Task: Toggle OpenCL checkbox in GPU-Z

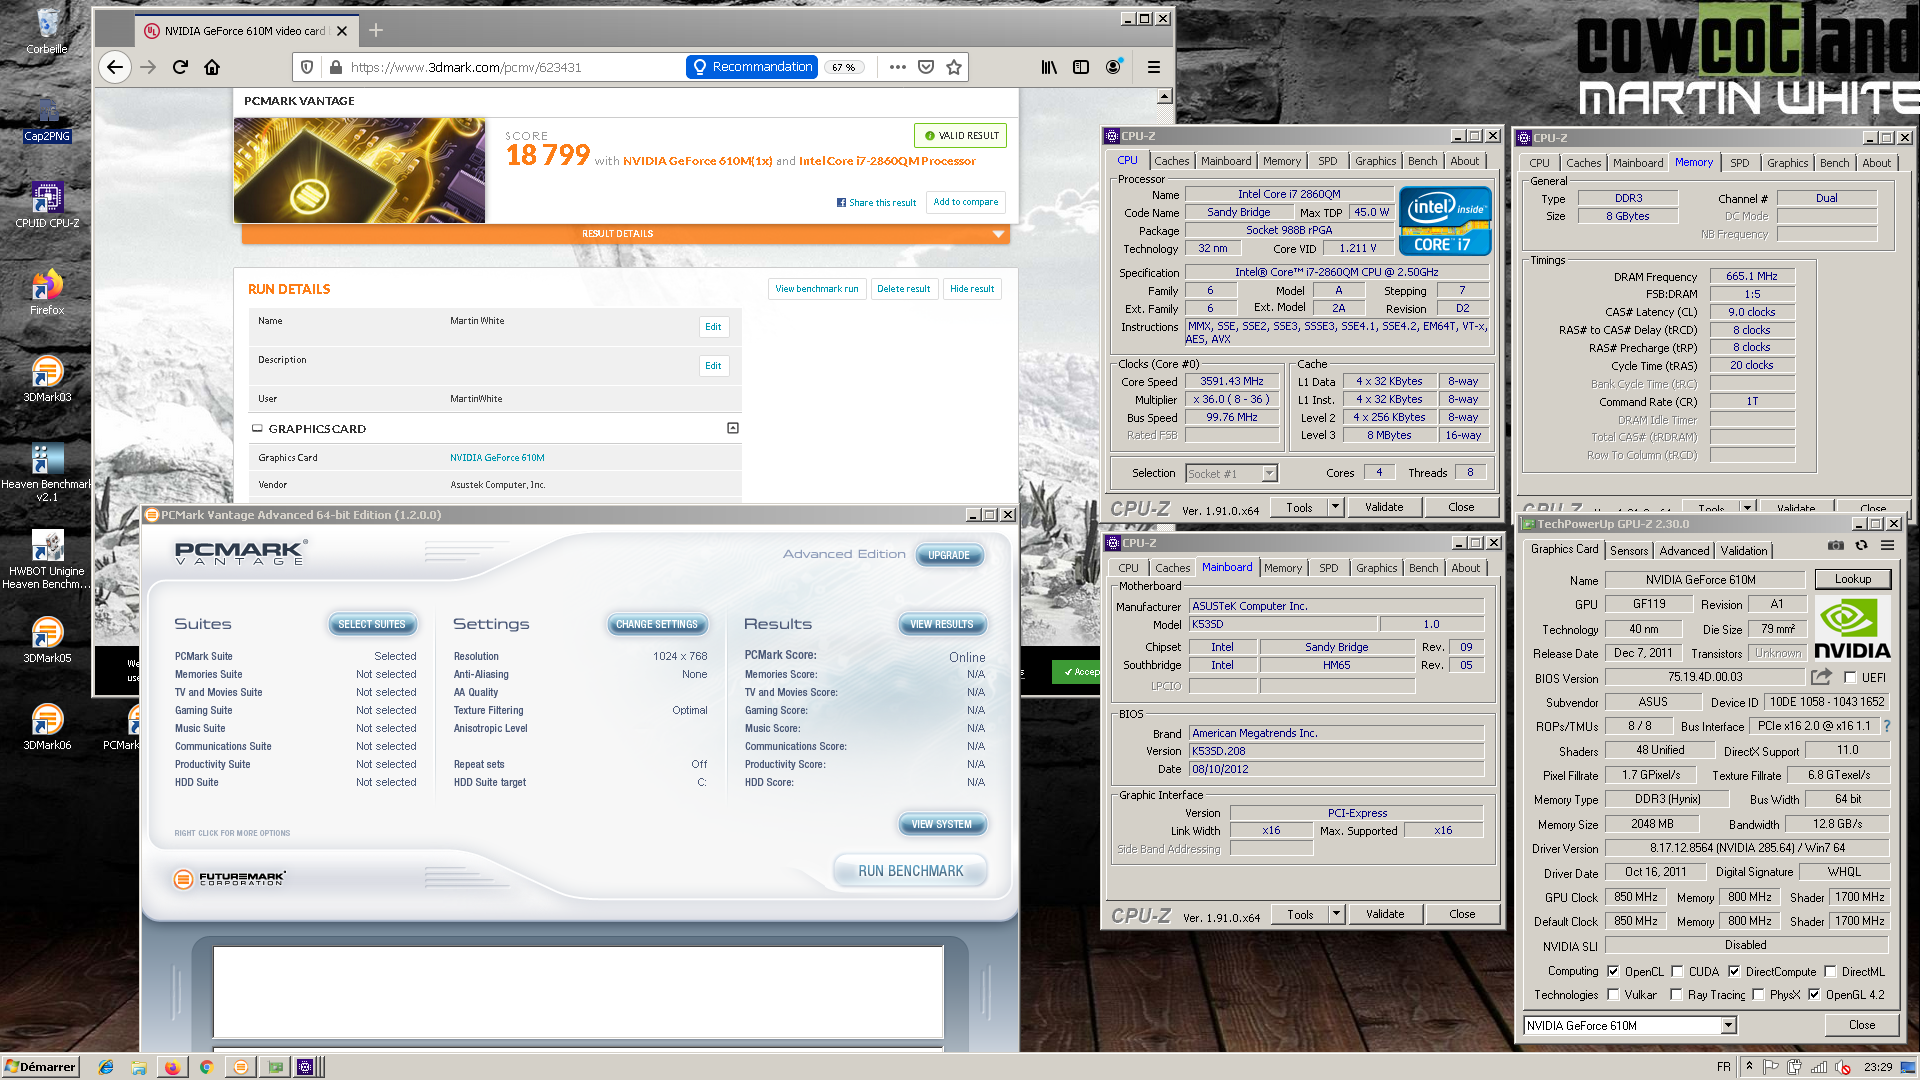Action: click(x=1613, y=971)
